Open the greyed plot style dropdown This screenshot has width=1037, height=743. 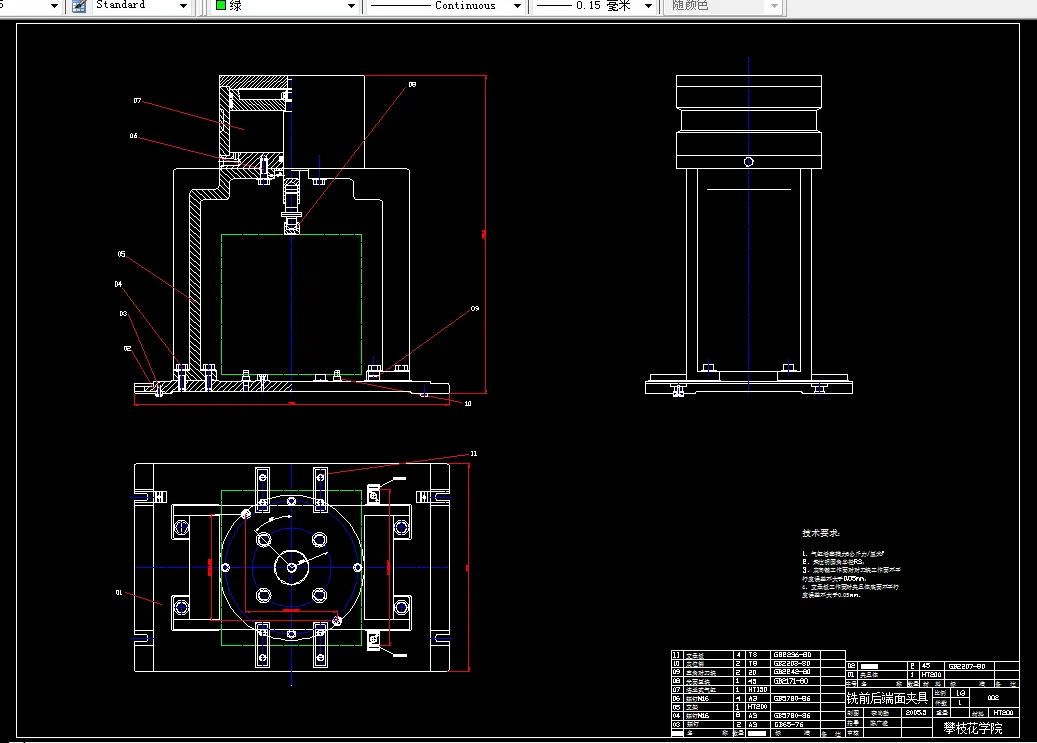coord(772,6)
